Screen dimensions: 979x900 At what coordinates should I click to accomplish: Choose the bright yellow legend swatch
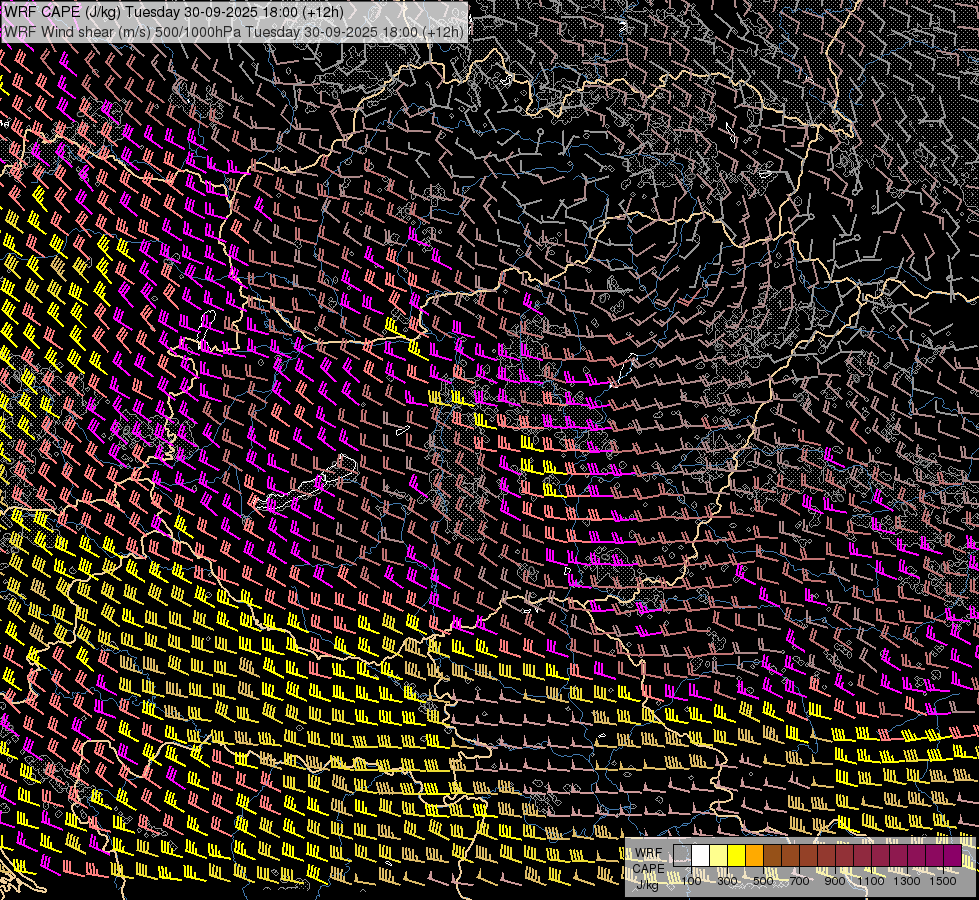pyautogui.click(x=736, y=855)
